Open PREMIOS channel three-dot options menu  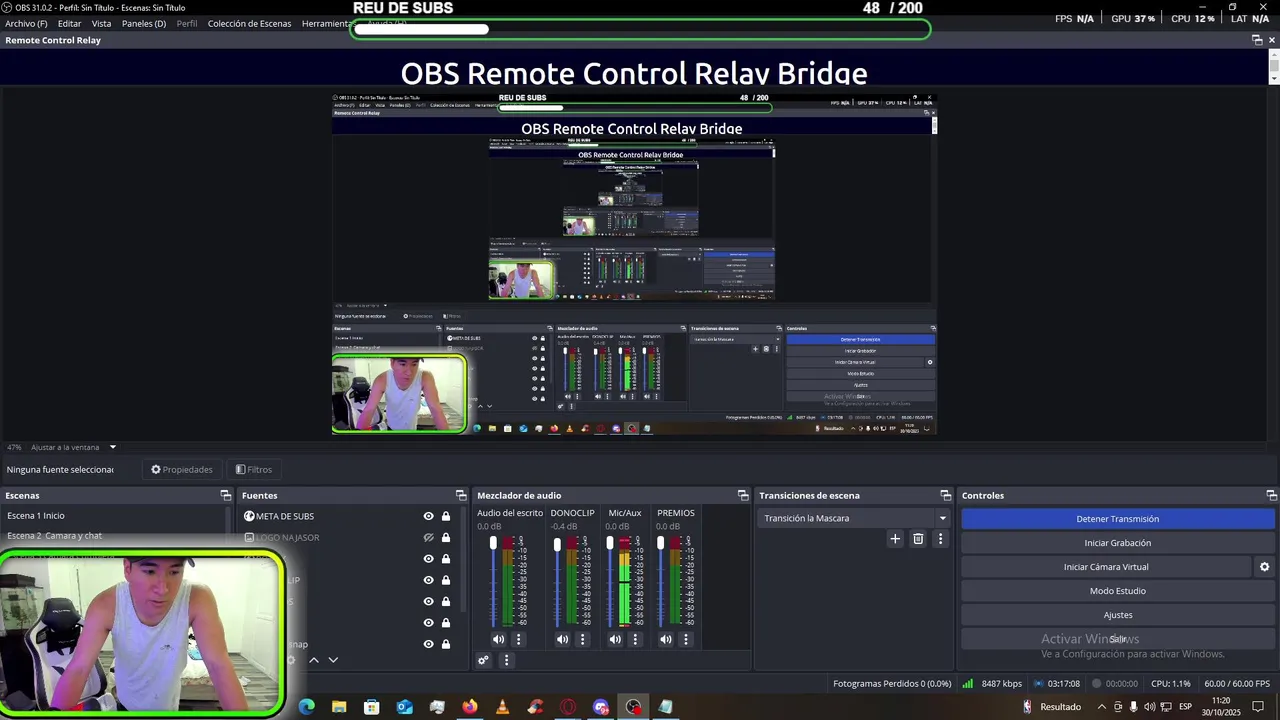pos(685,639)
